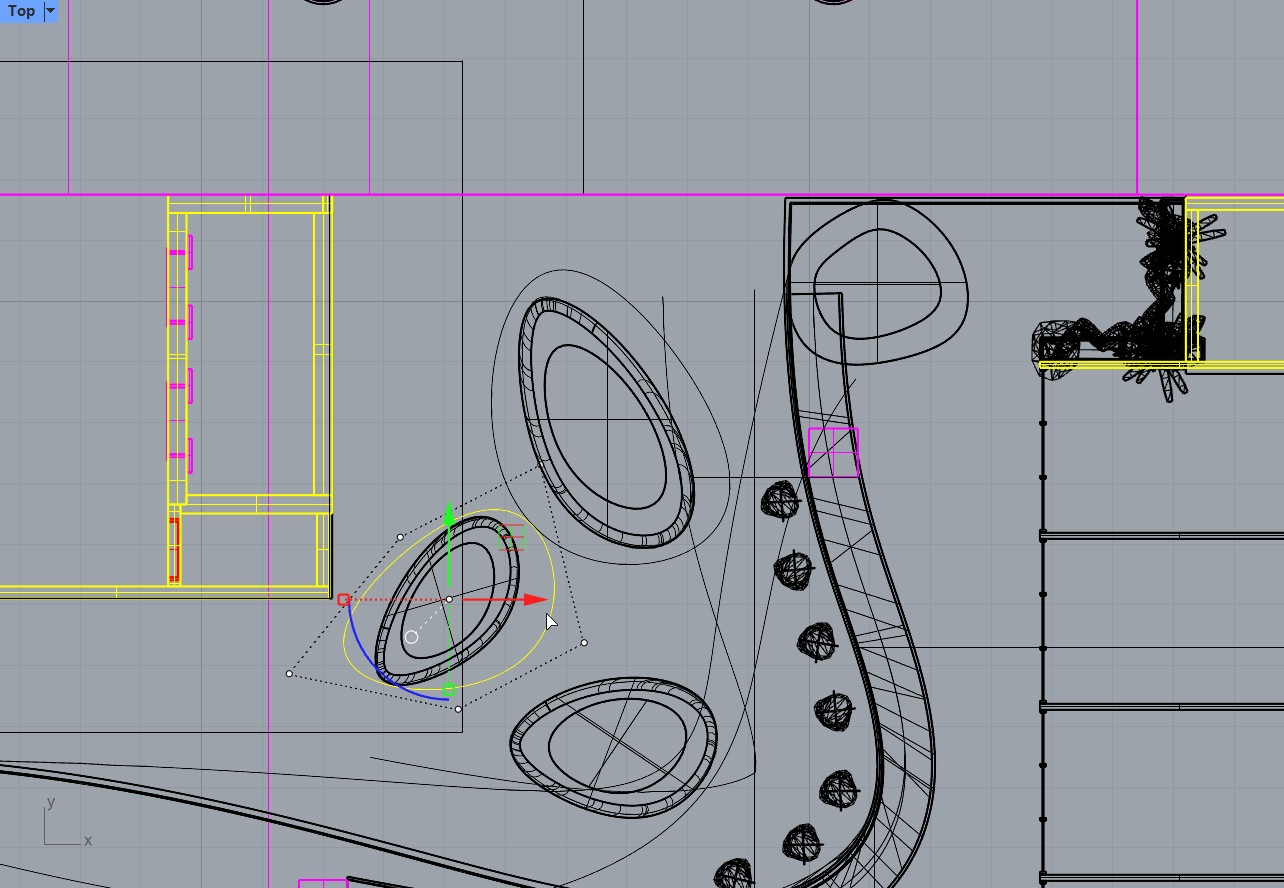Screen dimensions: 1284x888
Task: Click the Top viewport title label
Action: coord(21,11)
